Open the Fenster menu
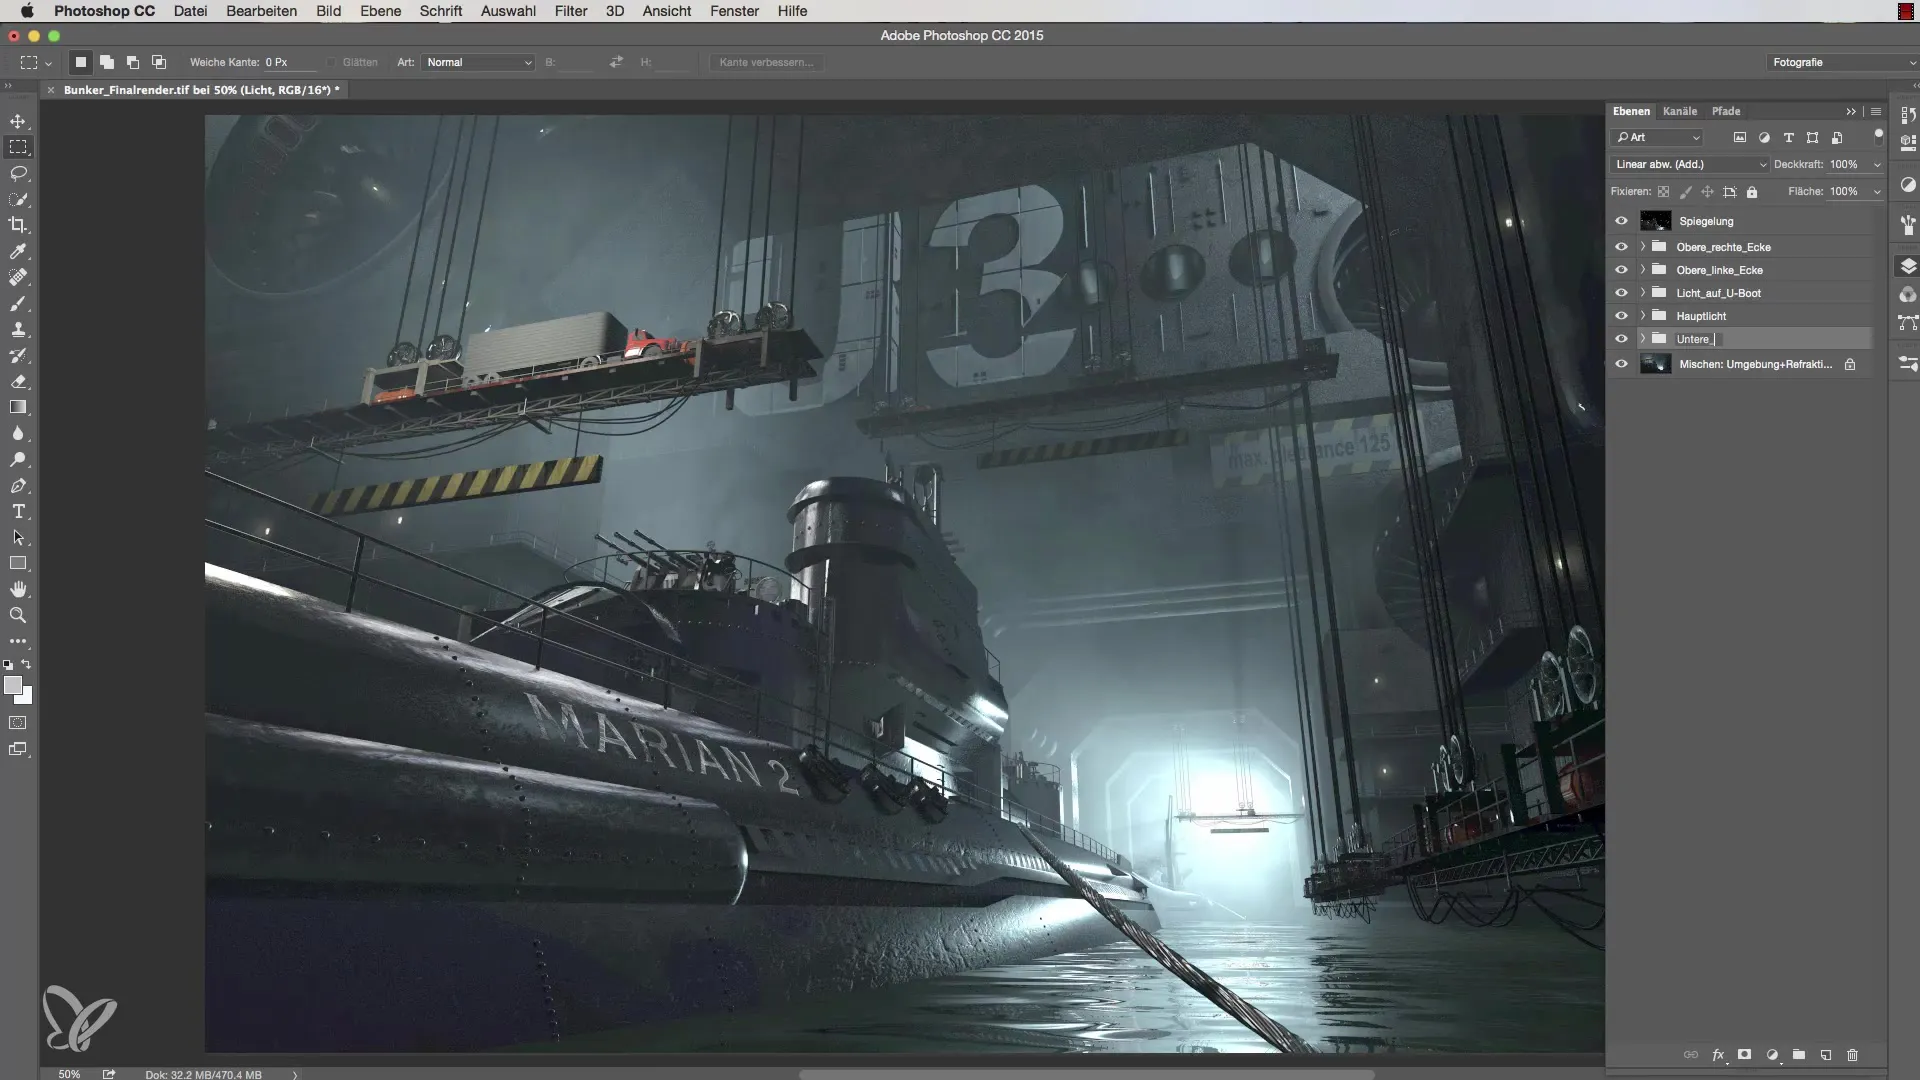Image resolution: width=1920 pixels, height=1080 pixels. point(735,11)
